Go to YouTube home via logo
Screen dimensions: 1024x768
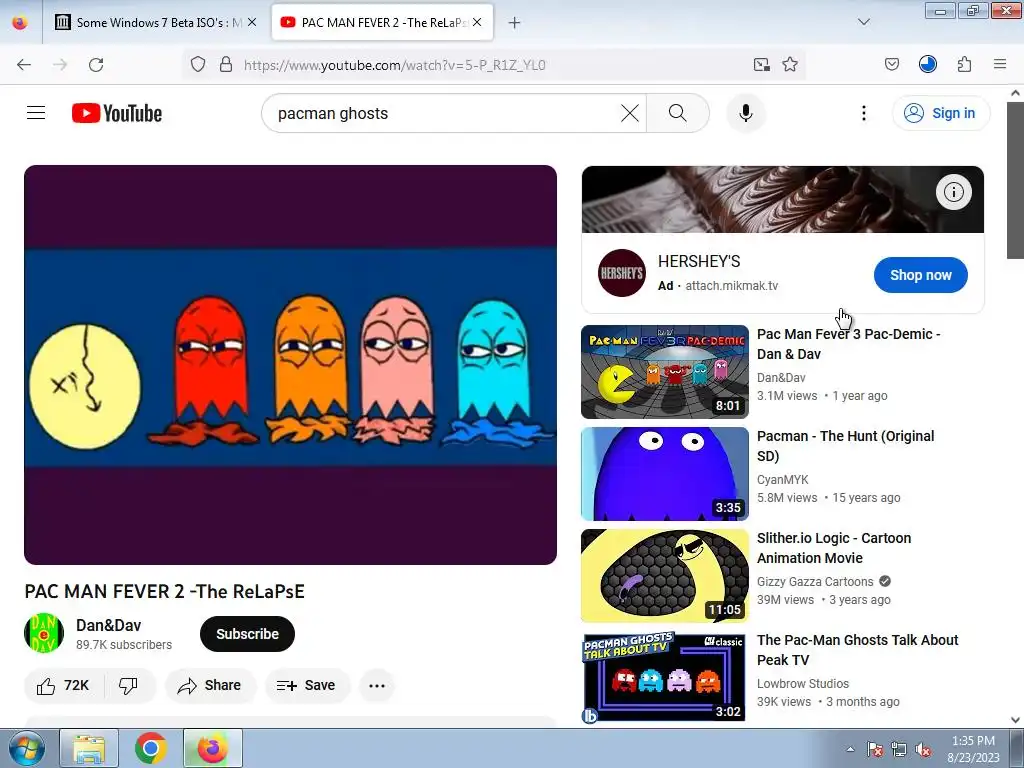[117, 113]
